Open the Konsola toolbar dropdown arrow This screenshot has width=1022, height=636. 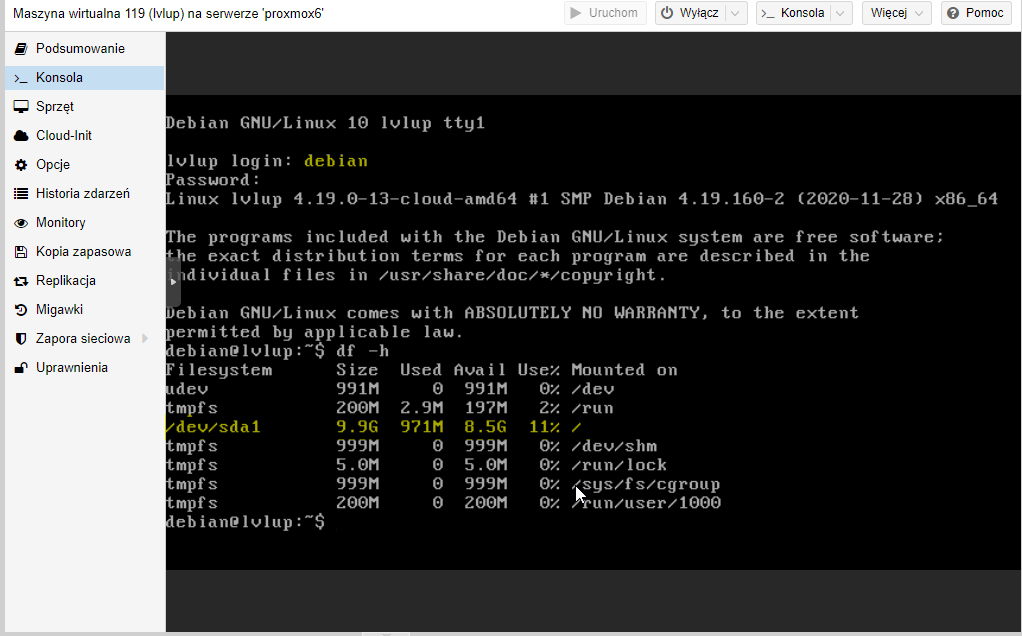point(841,13)
